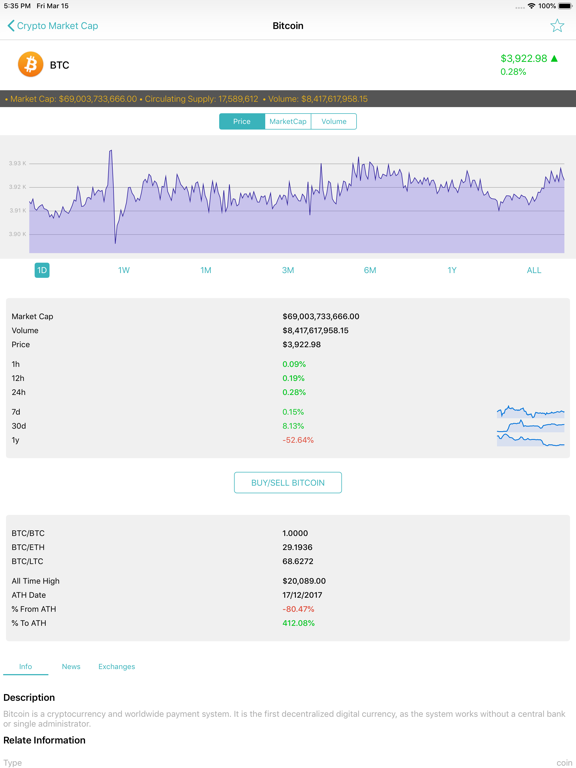The width and height of the screenshot is (576, 768).
Task: Tap the BUY/SELL BITCOIN button
Action: [288, 482]
